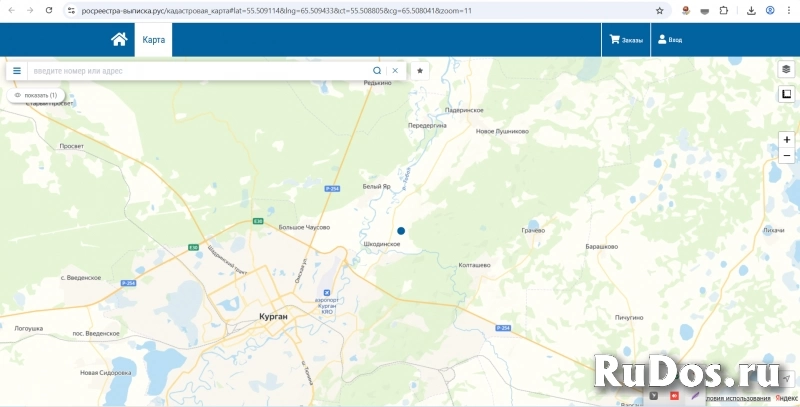Viewport: 800px width, 407px height.
Task: Reload the page in the browser
Action: point(48,10)
